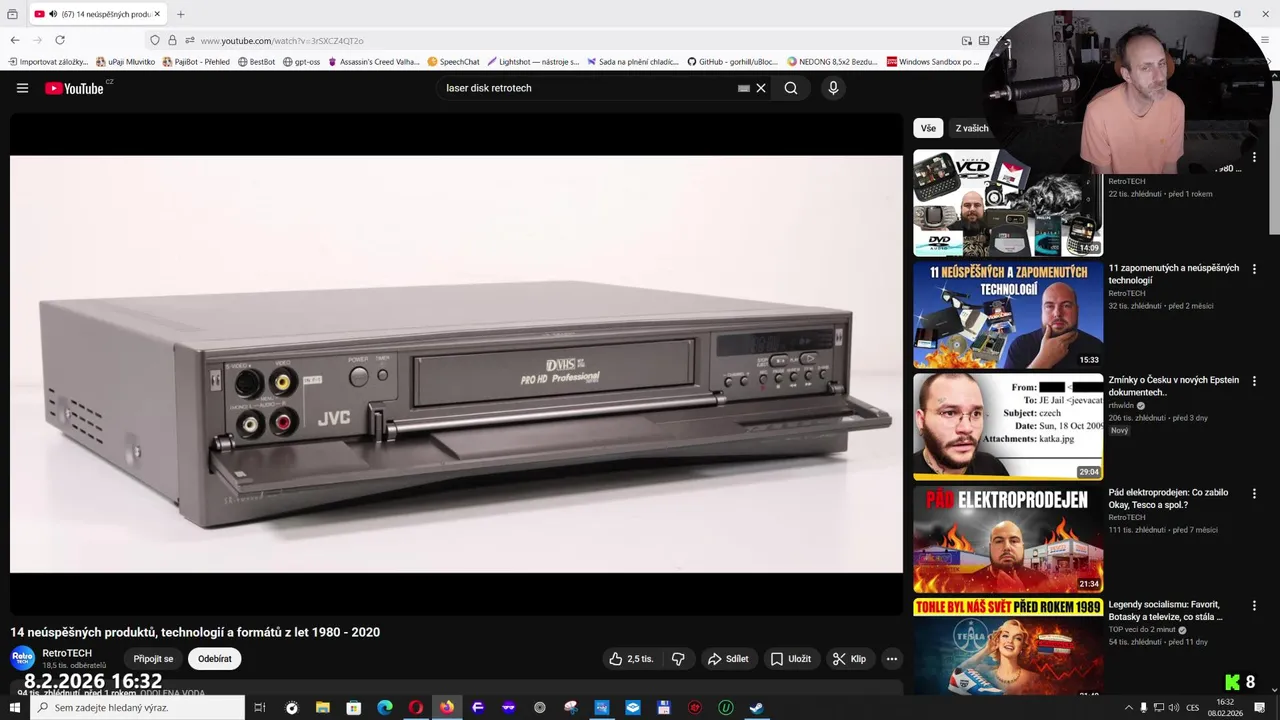Click taskbar search box 'Sem zadejte hledaný výraz'
The height and width of the screenshot is (720, 1280).
click(x=137, y=708)
